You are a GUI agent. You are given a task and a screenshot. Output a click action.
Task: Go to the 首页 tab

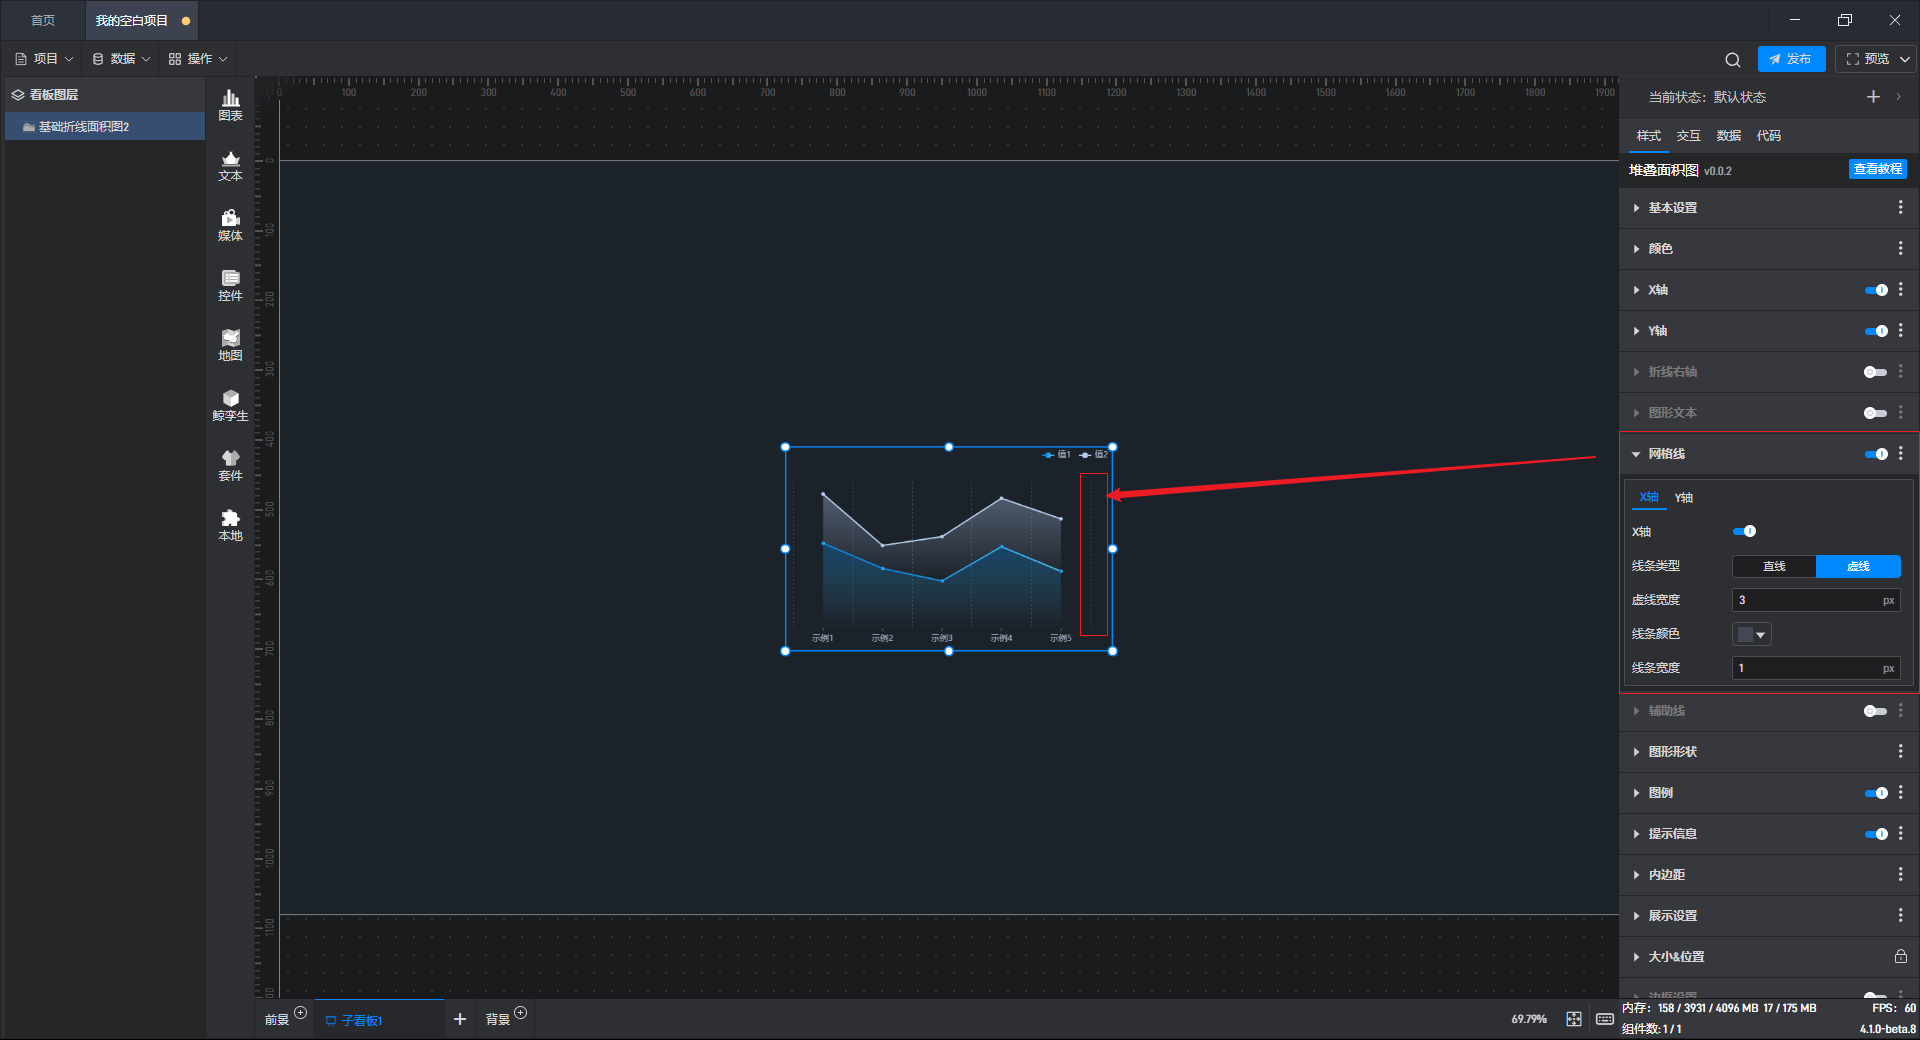coord(43,20)
